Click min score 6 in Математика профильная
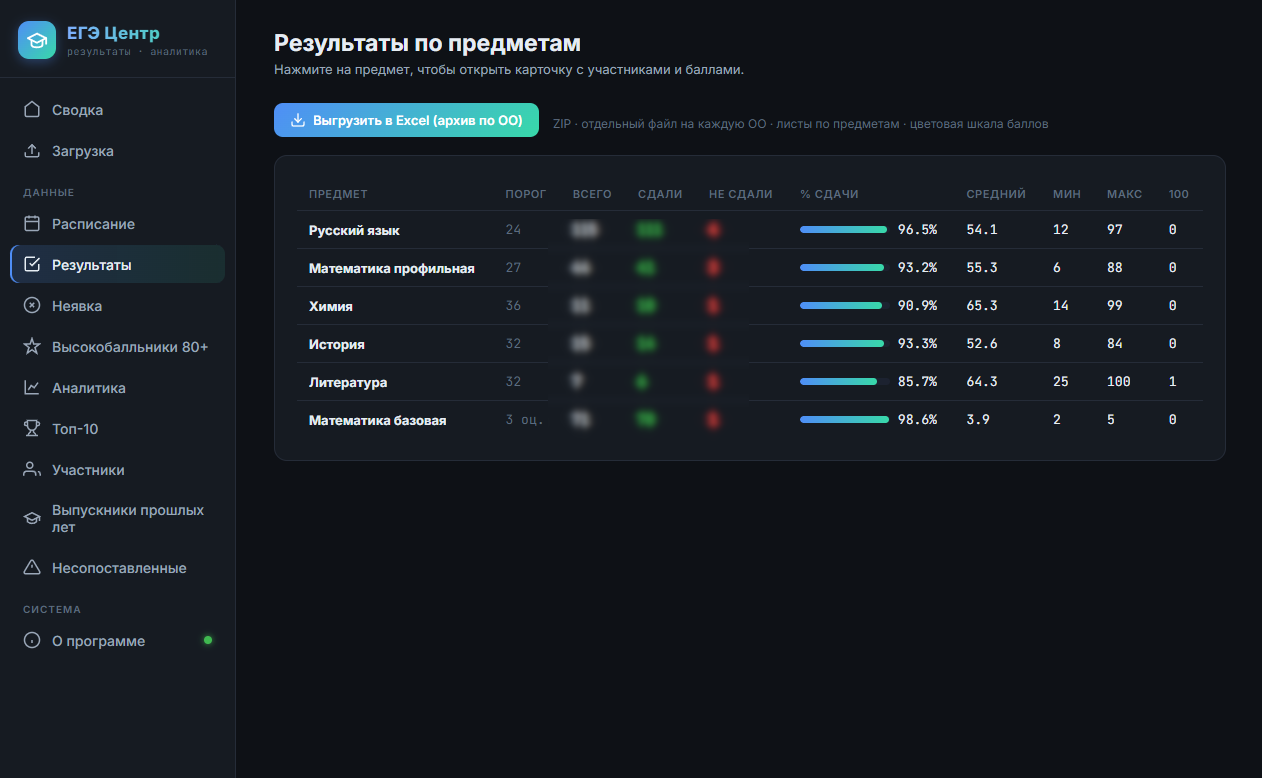Image resolution: width=1262 pixels, height=778 pixels. point(1057,268)
